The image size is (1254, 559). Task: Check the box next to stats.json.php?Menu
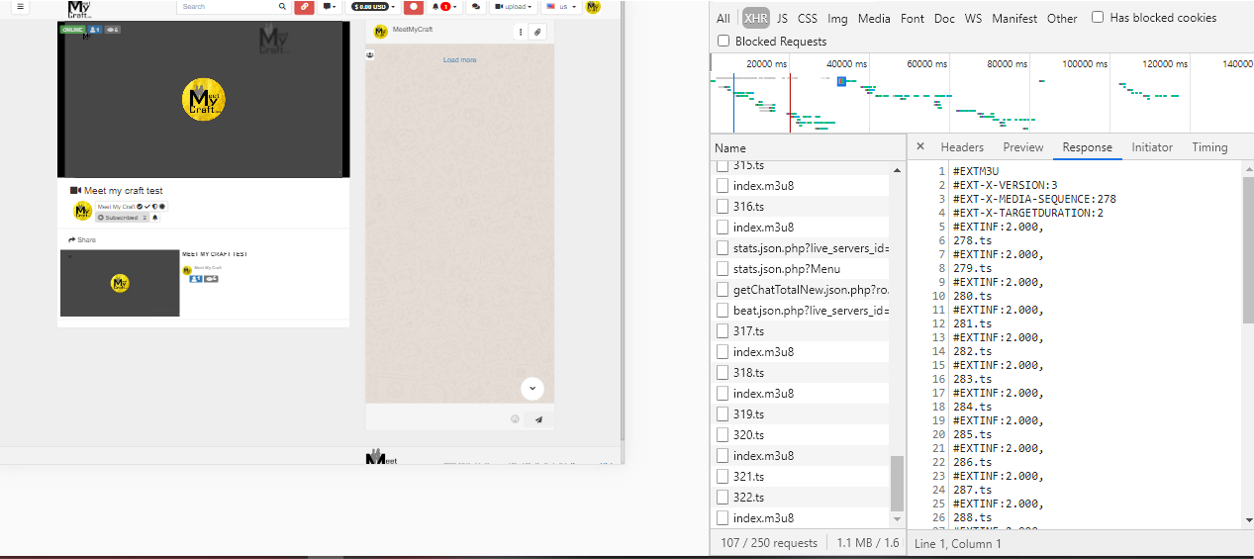click(723, 269)
